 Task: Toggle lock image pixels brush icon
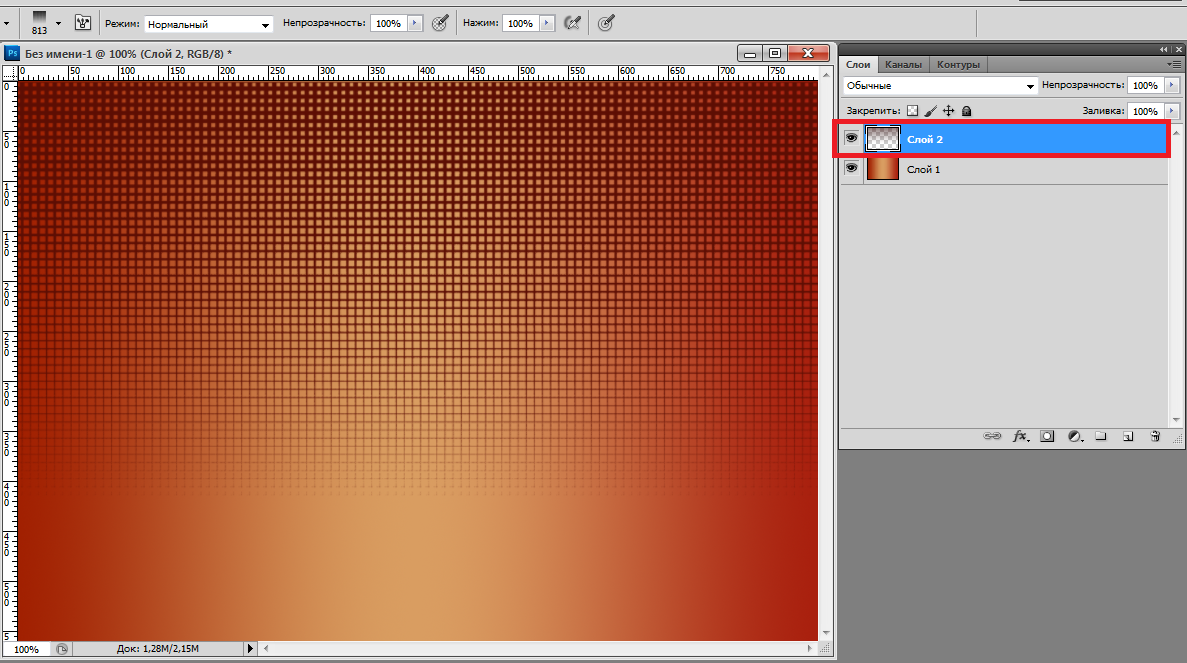(x=930, y=110)
